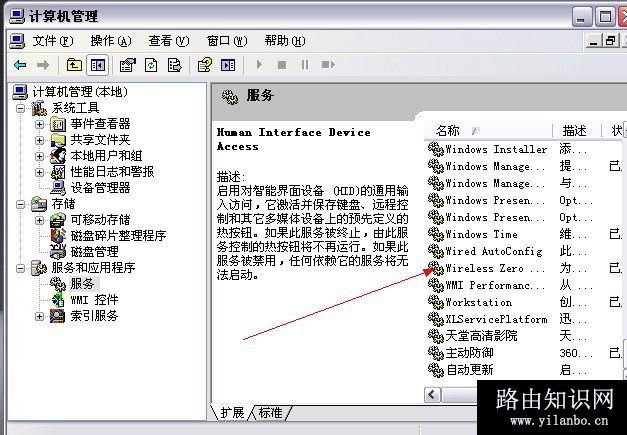
Task: Click the Stop service square icon
Action: coord(282,64)
